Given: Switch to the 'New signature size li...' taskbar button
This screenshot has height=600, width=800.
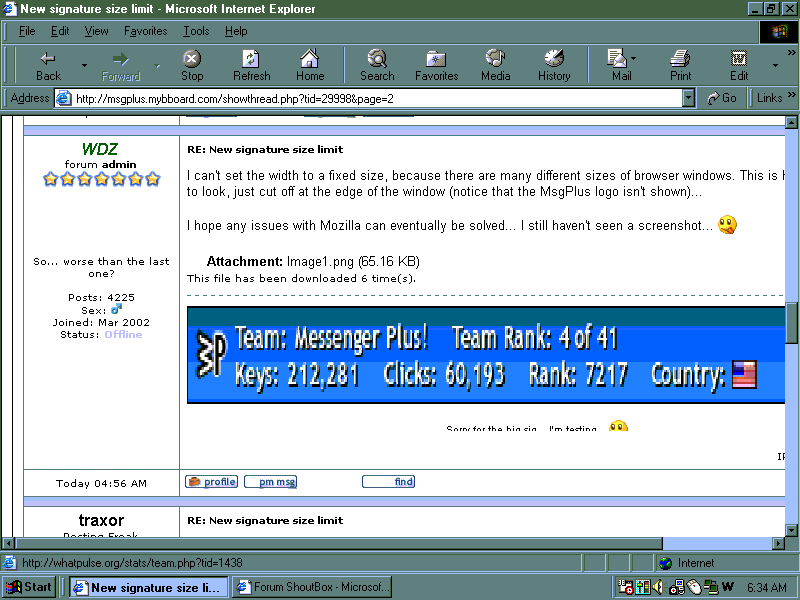Looking at the screenshot, I should (x=149, y=587).
